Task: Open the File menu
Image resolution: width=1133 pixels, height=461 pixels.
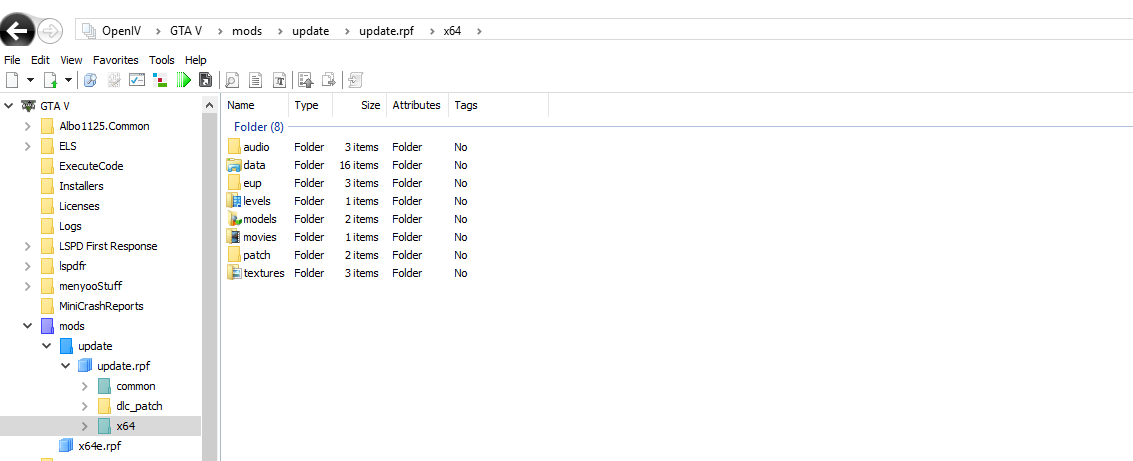Action: click(x=12, y=60)
